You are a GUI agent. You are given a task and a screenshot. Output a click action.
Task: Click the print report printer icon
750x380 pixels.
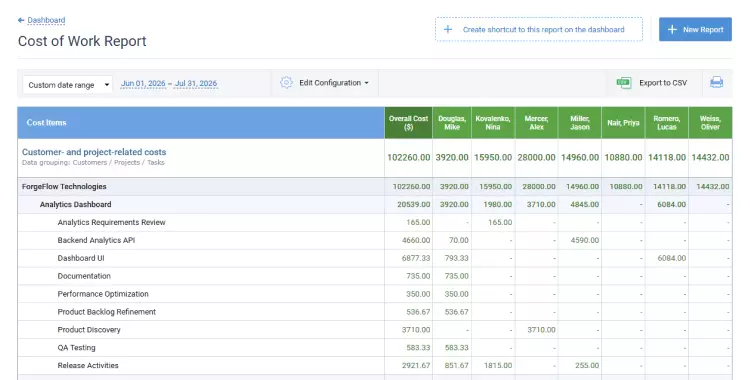(716, 83)
